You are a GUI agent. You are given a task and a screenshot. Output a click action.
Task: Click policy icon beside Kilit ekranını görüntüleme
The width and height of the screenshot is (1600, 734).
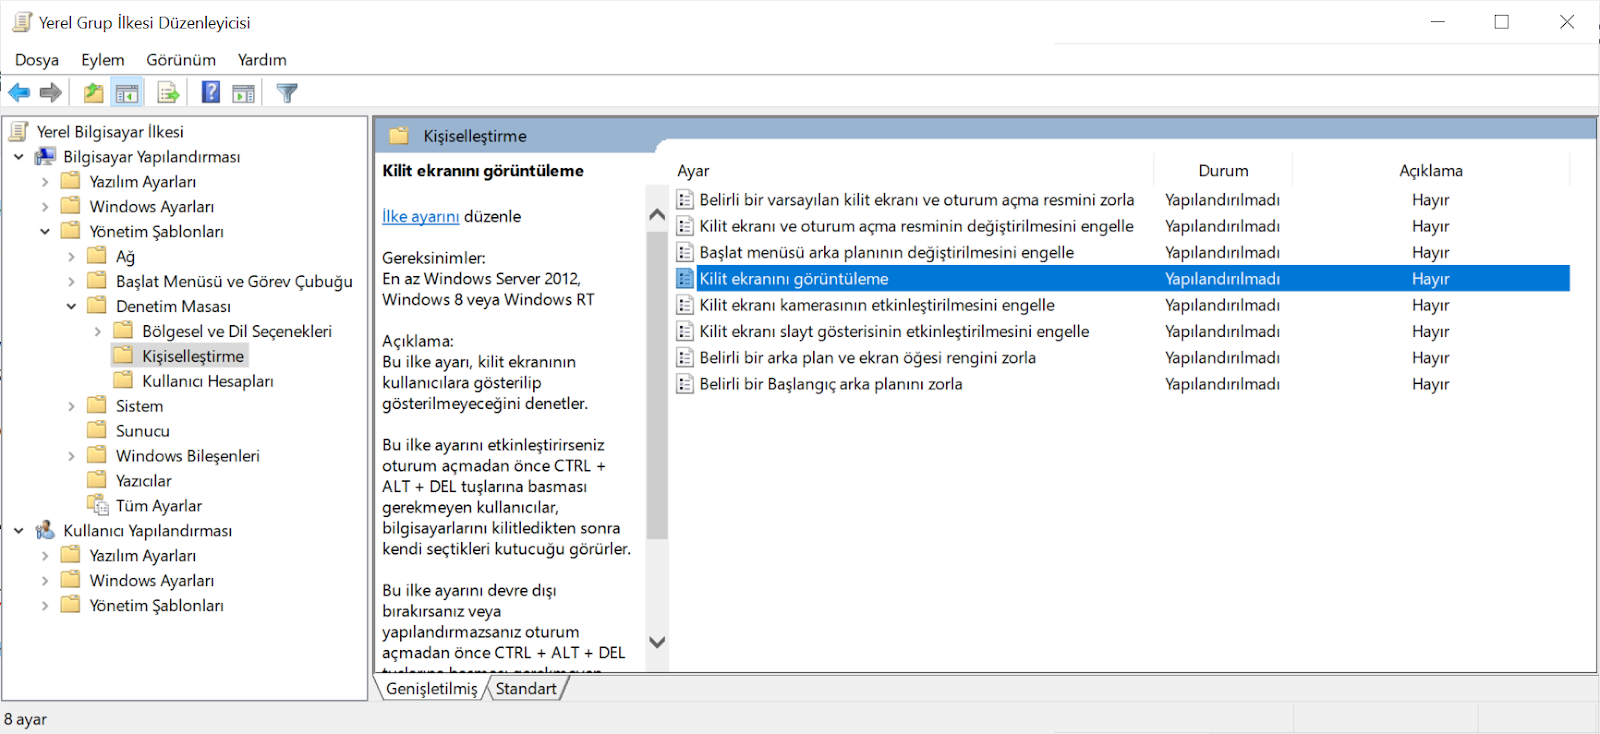click(685, 278)
